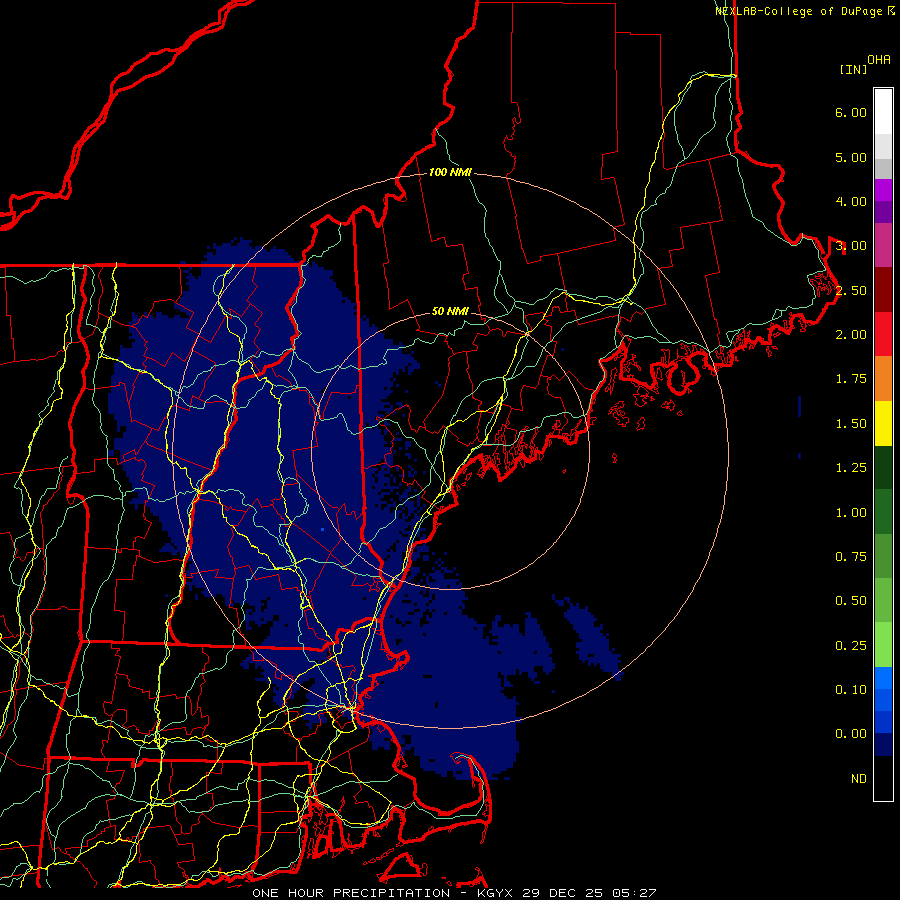The width and height of the screenshot is (900, 900).
Task: Click the ONE HOUR PRECIPITATION title text
Action: tap(351, 893)
